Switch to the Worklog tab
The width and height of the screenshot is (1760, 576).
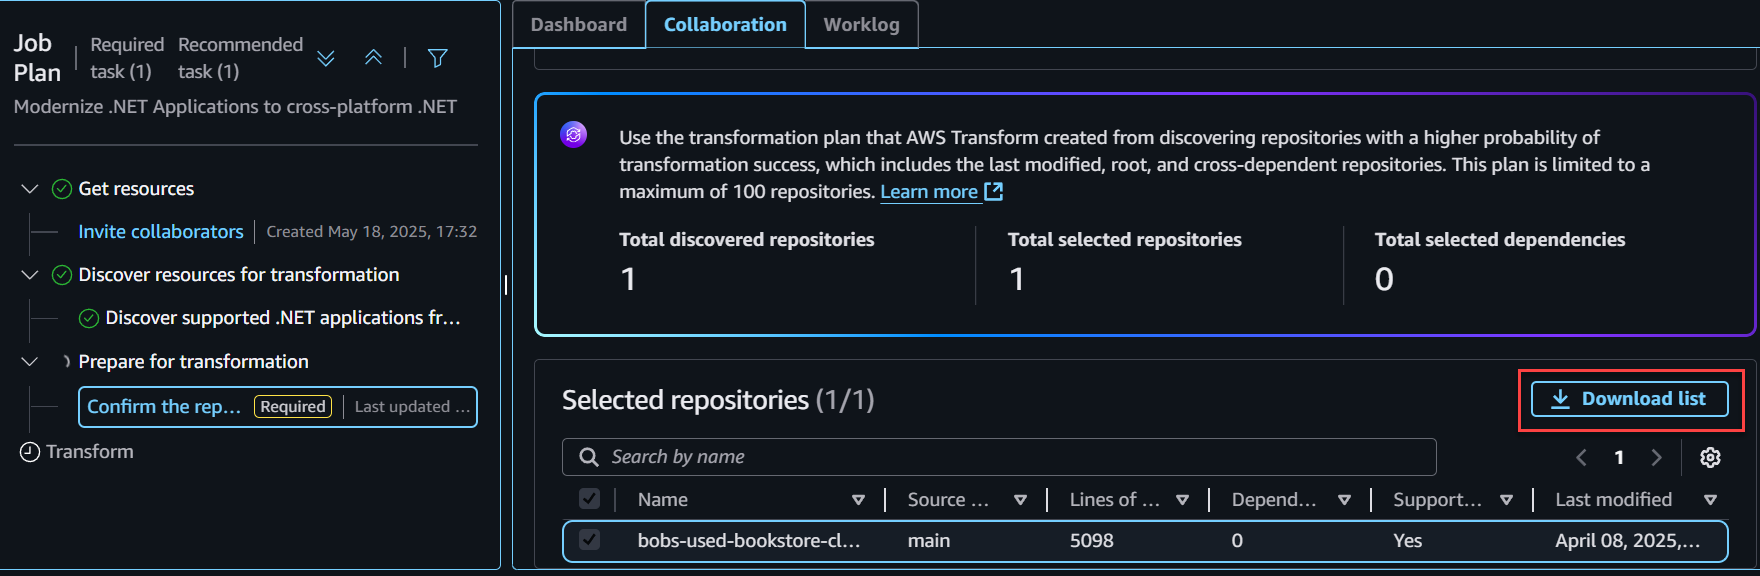click(x=861, y=25)
